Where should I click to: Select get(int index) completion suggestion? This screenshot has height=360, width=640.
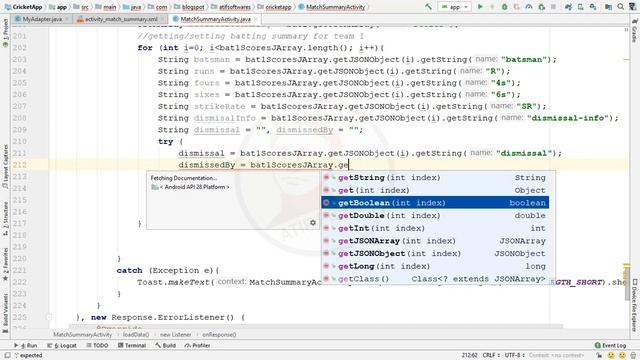pyautogui.click(x=435, y=190)
